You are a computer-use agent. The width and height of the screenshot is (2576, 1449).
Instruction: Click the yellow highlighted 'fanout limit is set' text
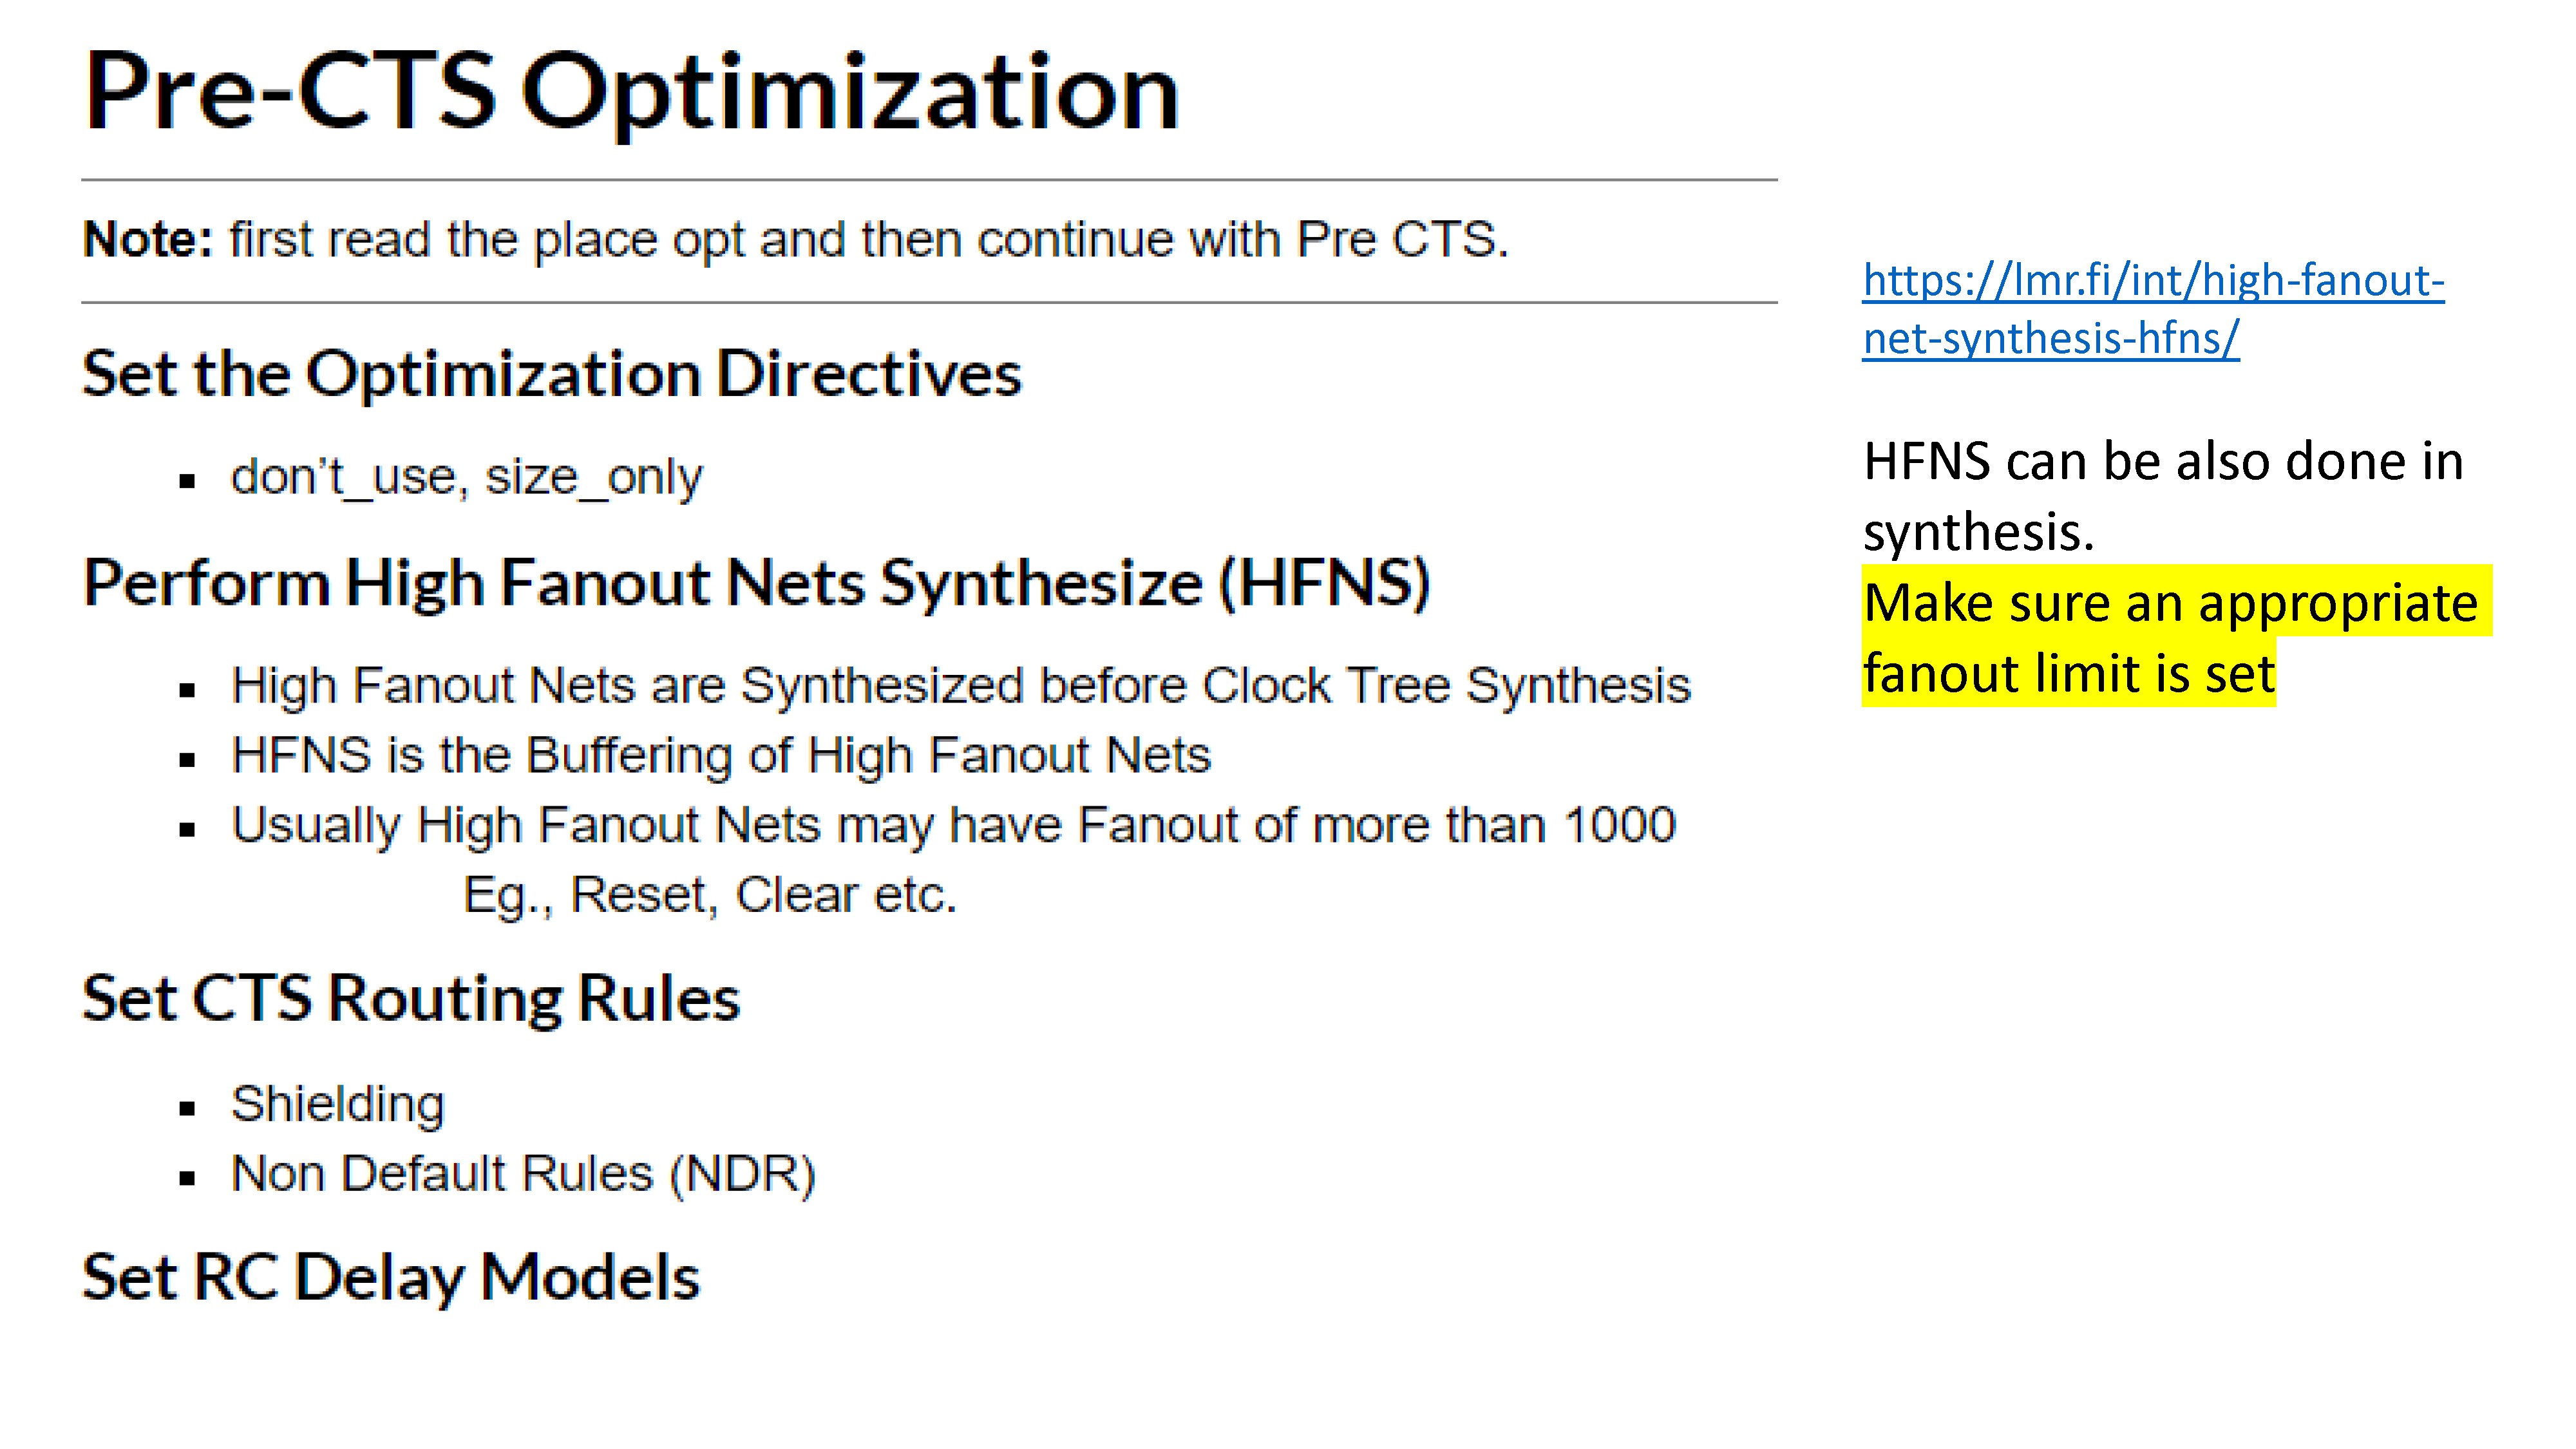tap(2069, 672)
